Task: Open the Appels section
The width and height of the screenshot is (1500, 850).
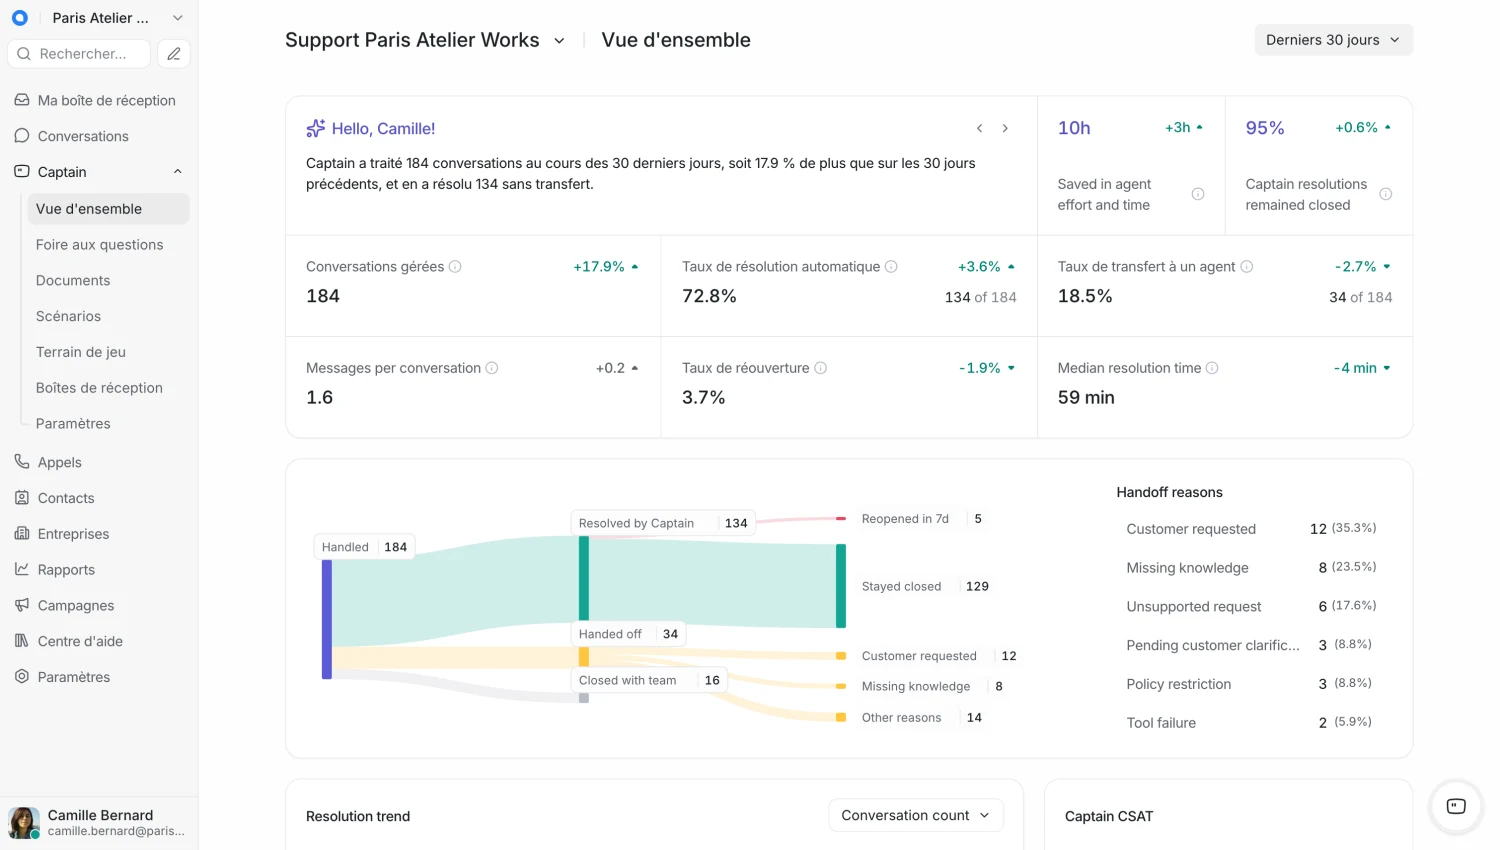Action: click(98, 462)
